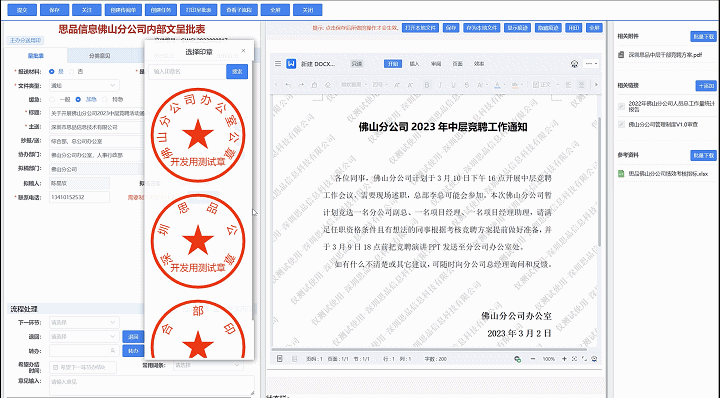Click the align icon in editor toolbar
This screenshot has height=398, width=720.
tap(568, 85)
